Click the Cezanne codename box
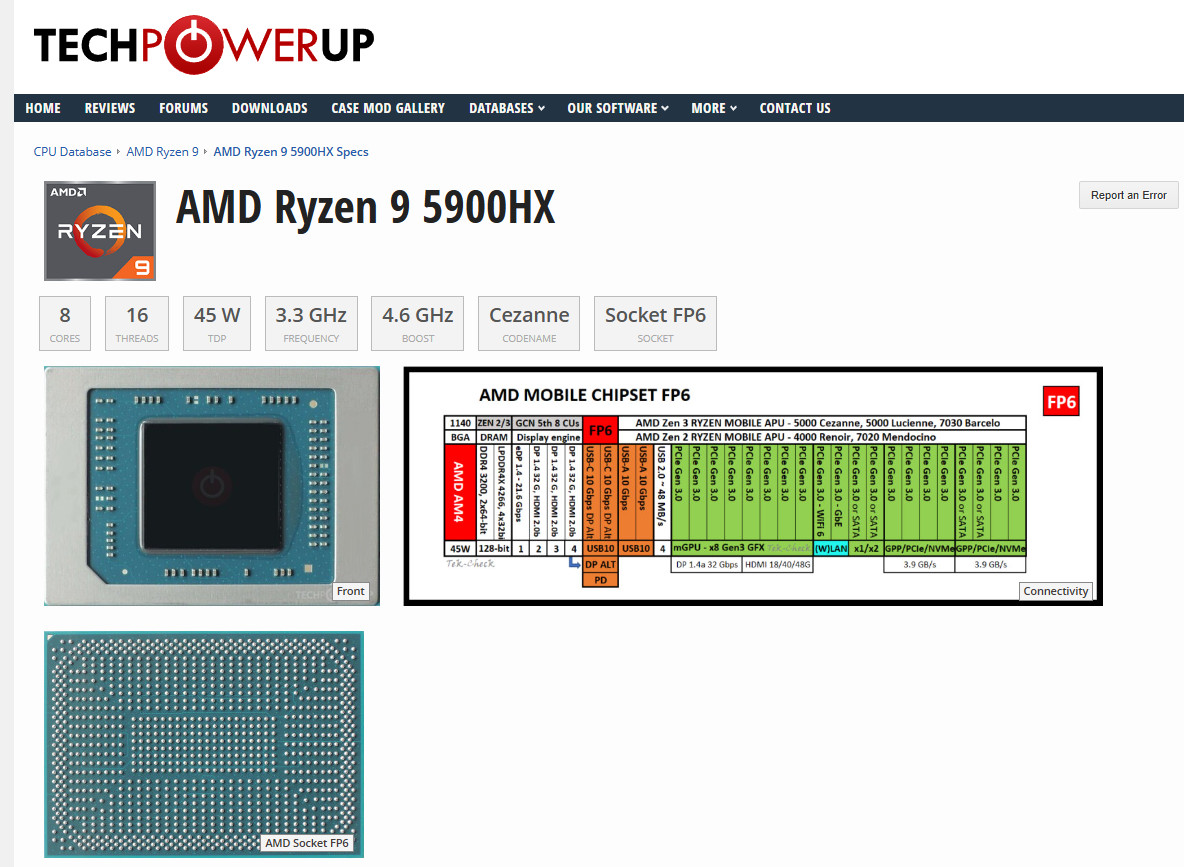 pyautogui.click(x=529, y=323)
